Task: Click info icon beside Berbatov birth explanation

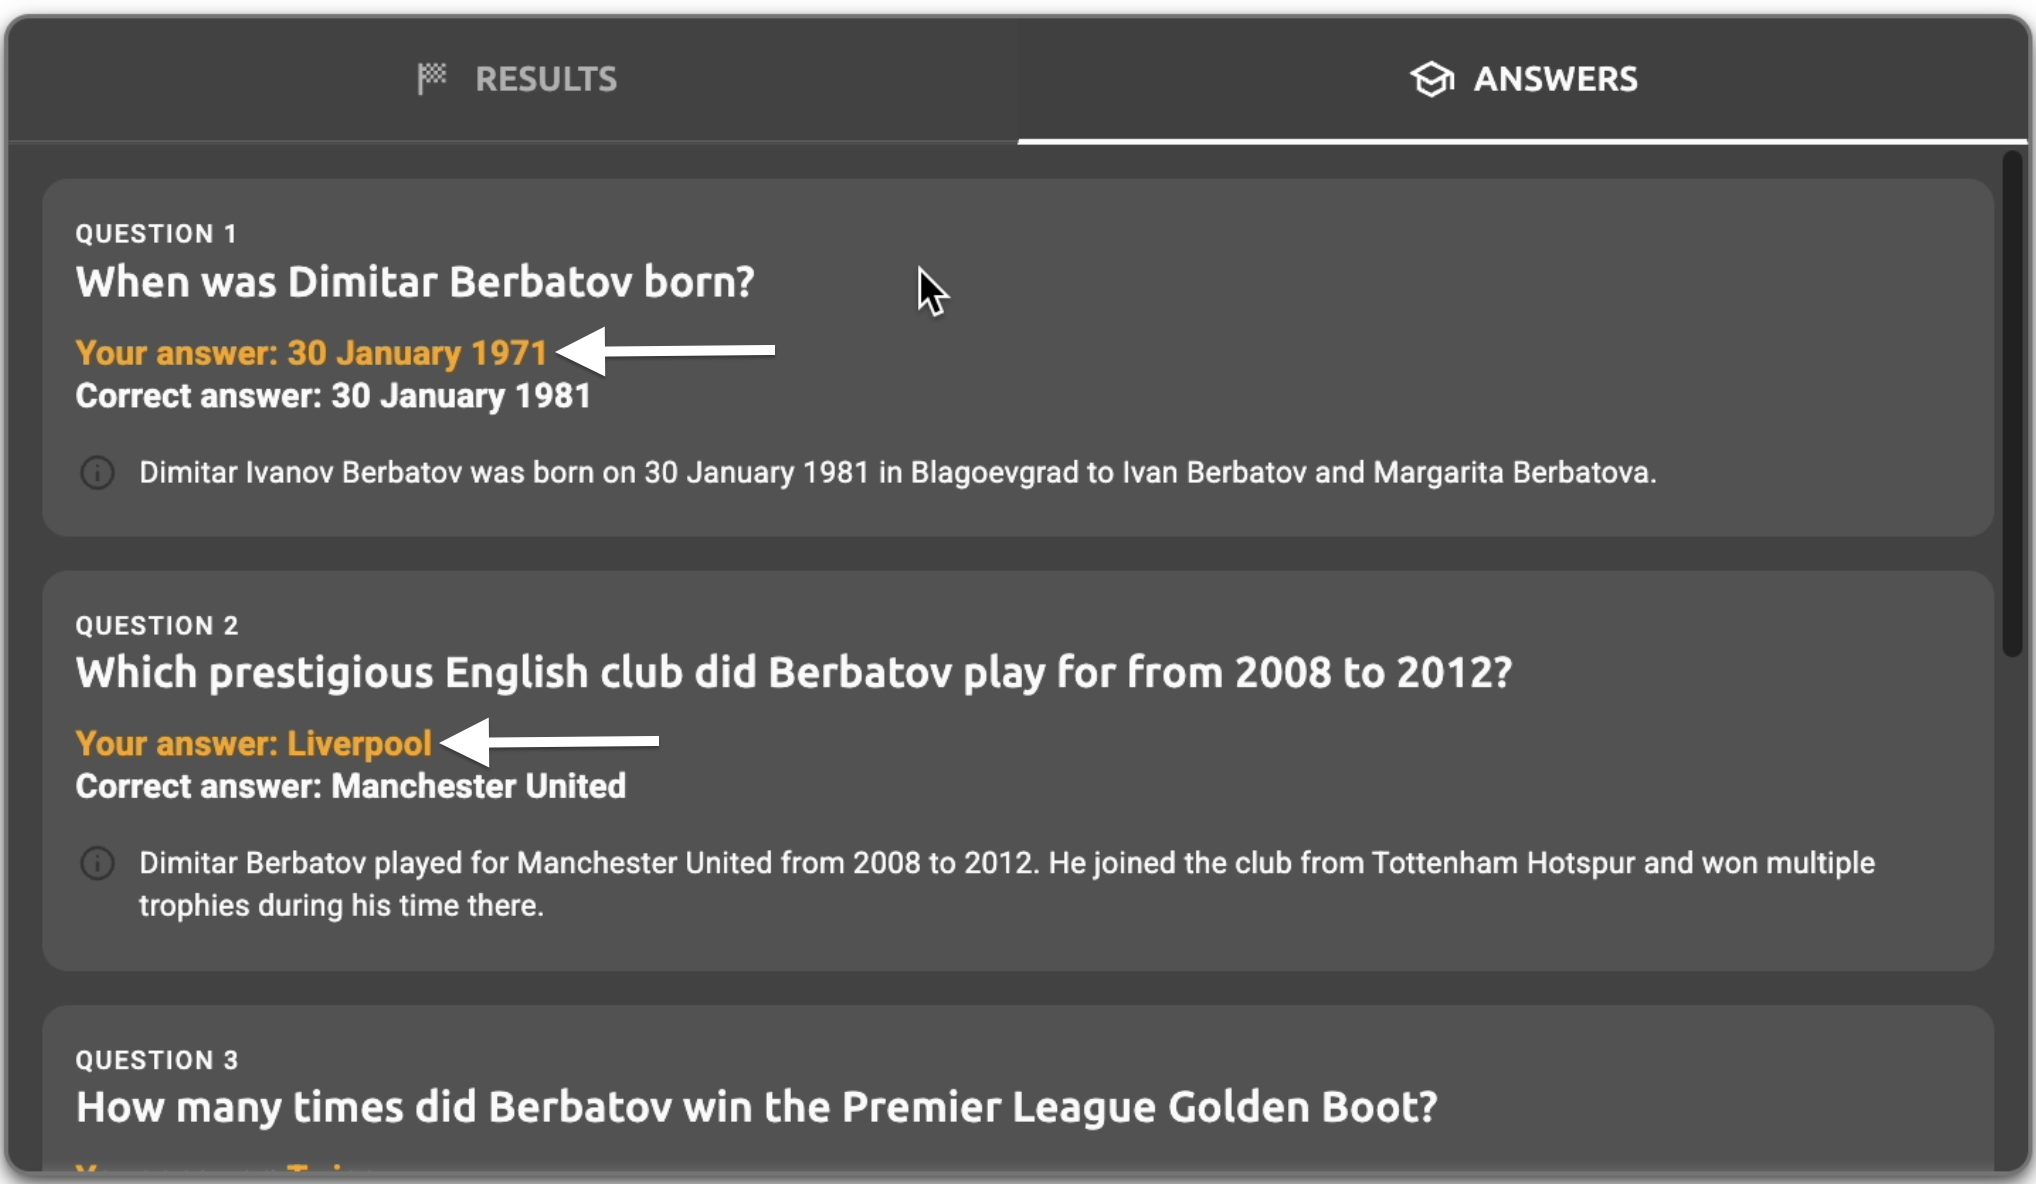Action: 97,472
